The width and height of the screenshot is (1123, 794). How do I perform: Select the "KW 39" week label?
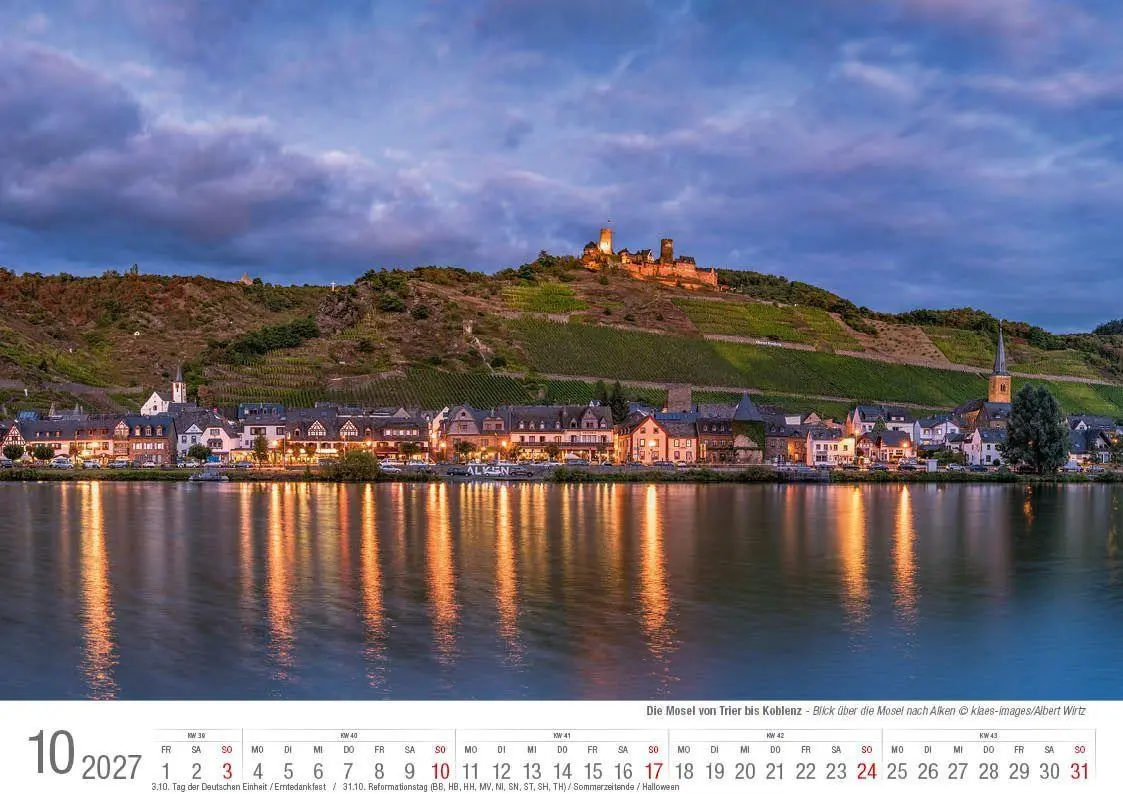point(196,735)
